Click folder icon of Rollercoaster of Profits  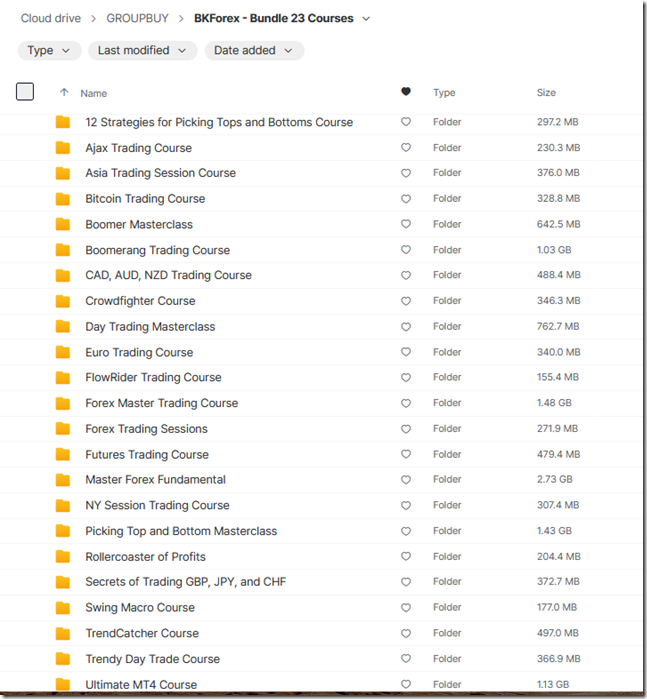(63, 557)
